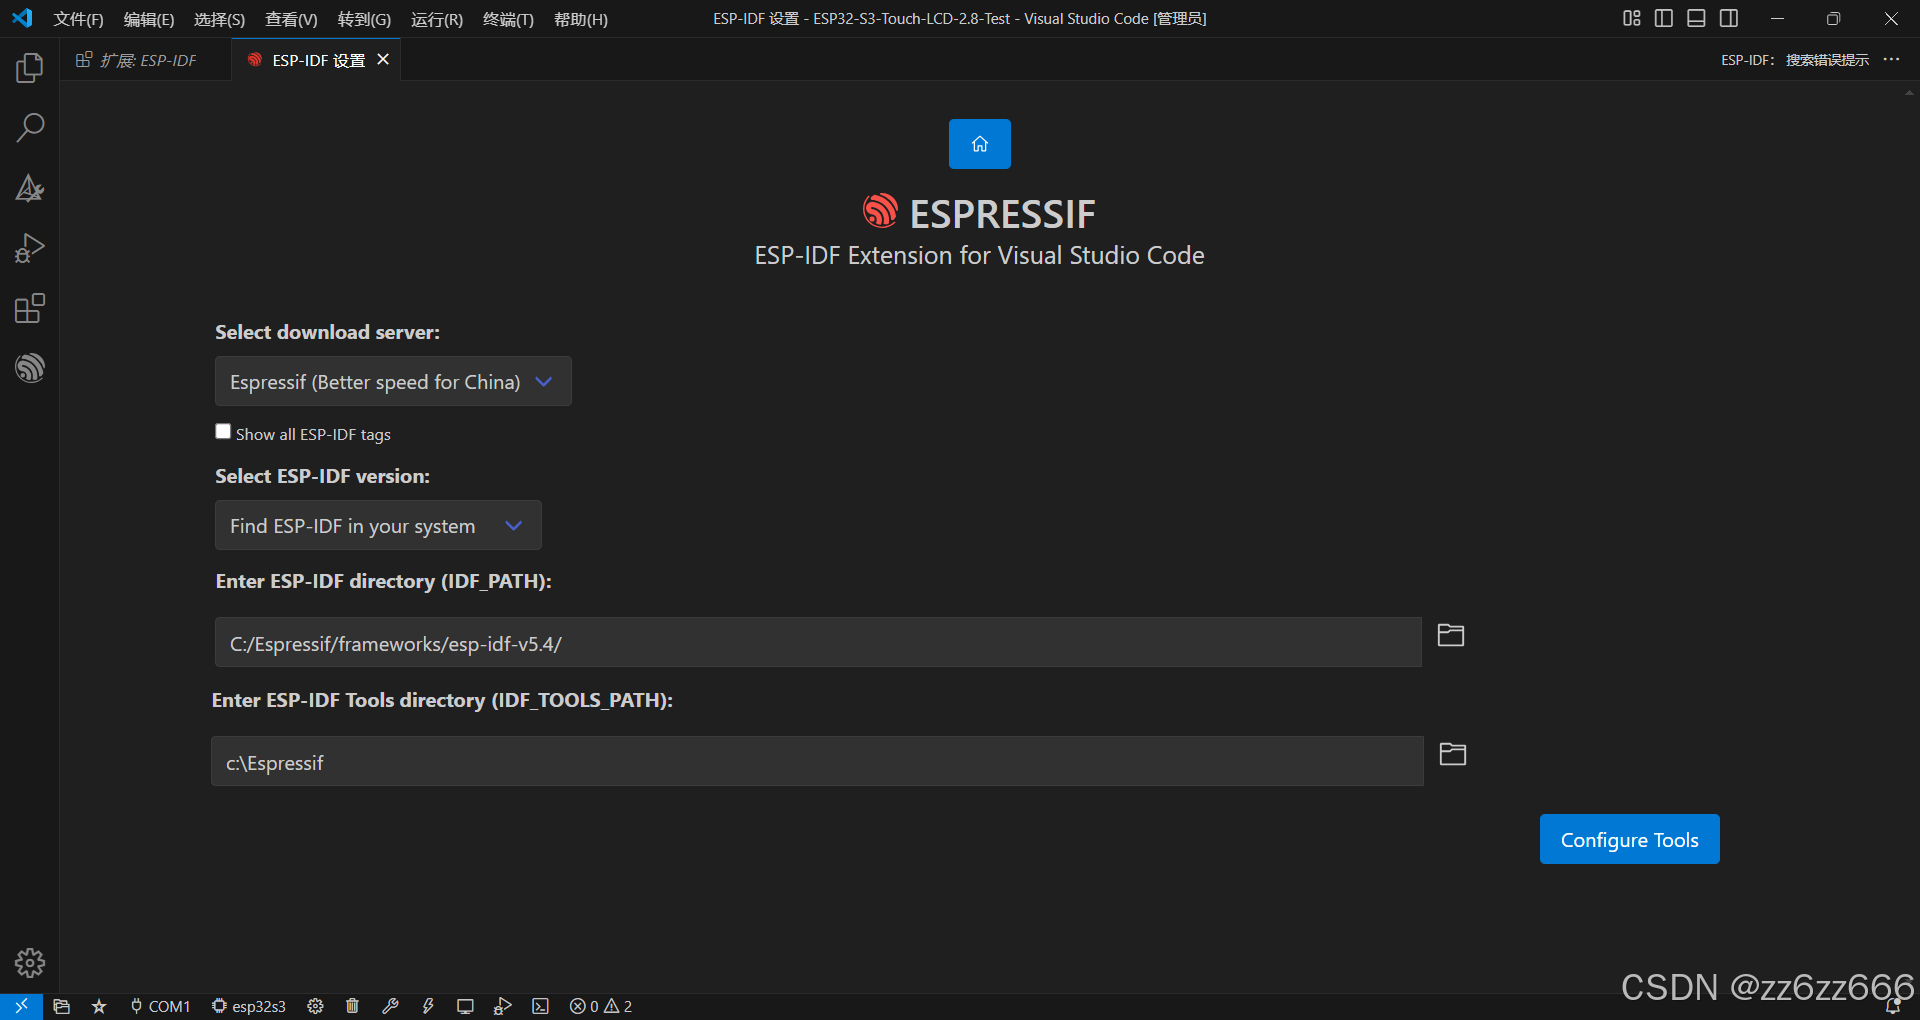Click the IDF_TOOLS_PATH input field

[817, 761]
